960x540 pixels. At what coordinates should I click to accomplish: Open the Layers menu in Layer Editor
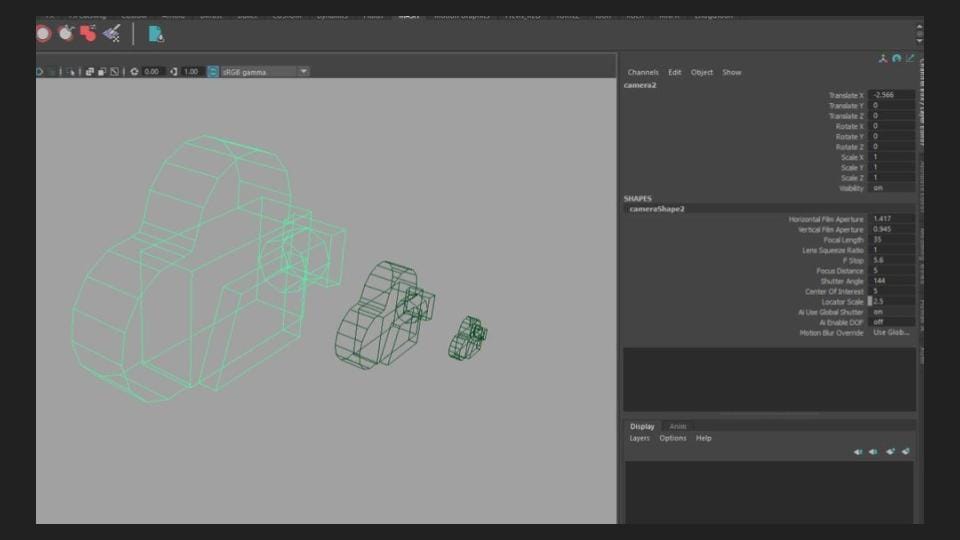tap(640, 438)
